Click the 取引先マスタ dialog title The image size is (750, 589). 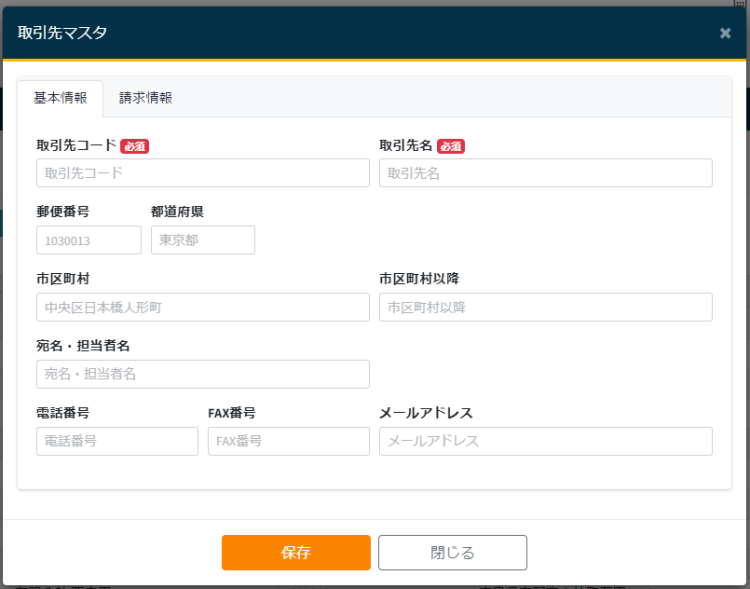[62, 33]
